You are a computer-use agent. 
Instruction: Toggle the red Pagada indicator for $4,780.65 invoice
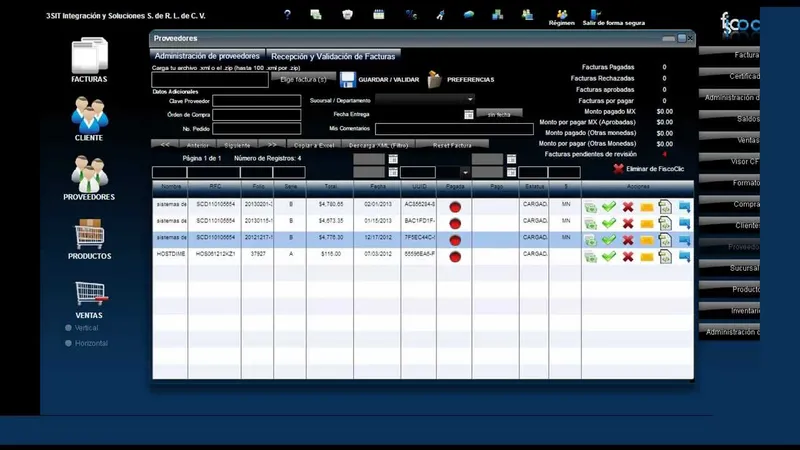pos(455,207)
